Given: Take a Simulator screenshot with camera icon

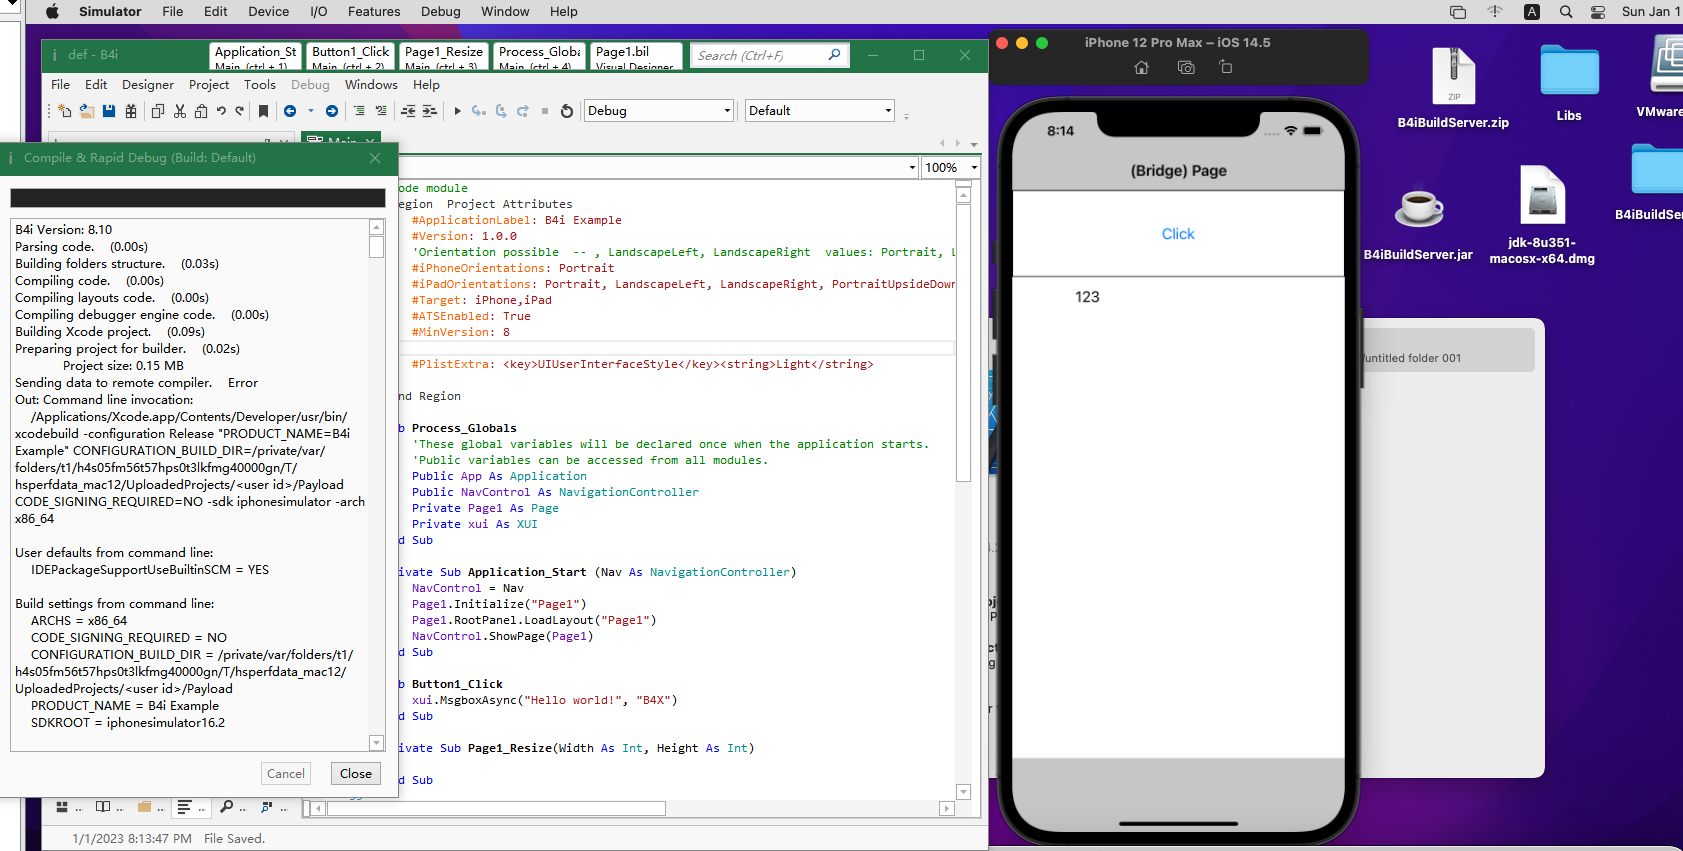Looking at the screenshot, I should click(1186, 67).
